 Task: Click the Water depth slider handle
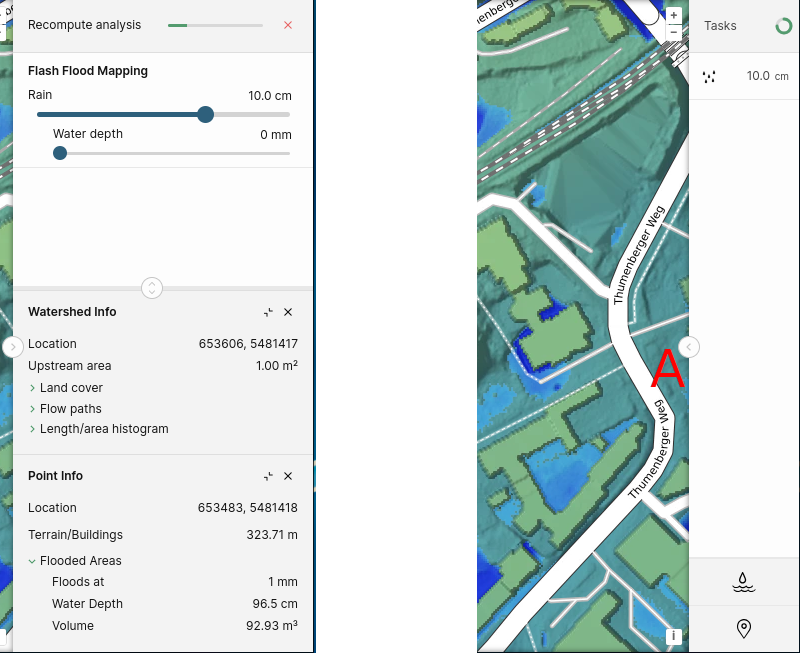(x=60, y=153)
